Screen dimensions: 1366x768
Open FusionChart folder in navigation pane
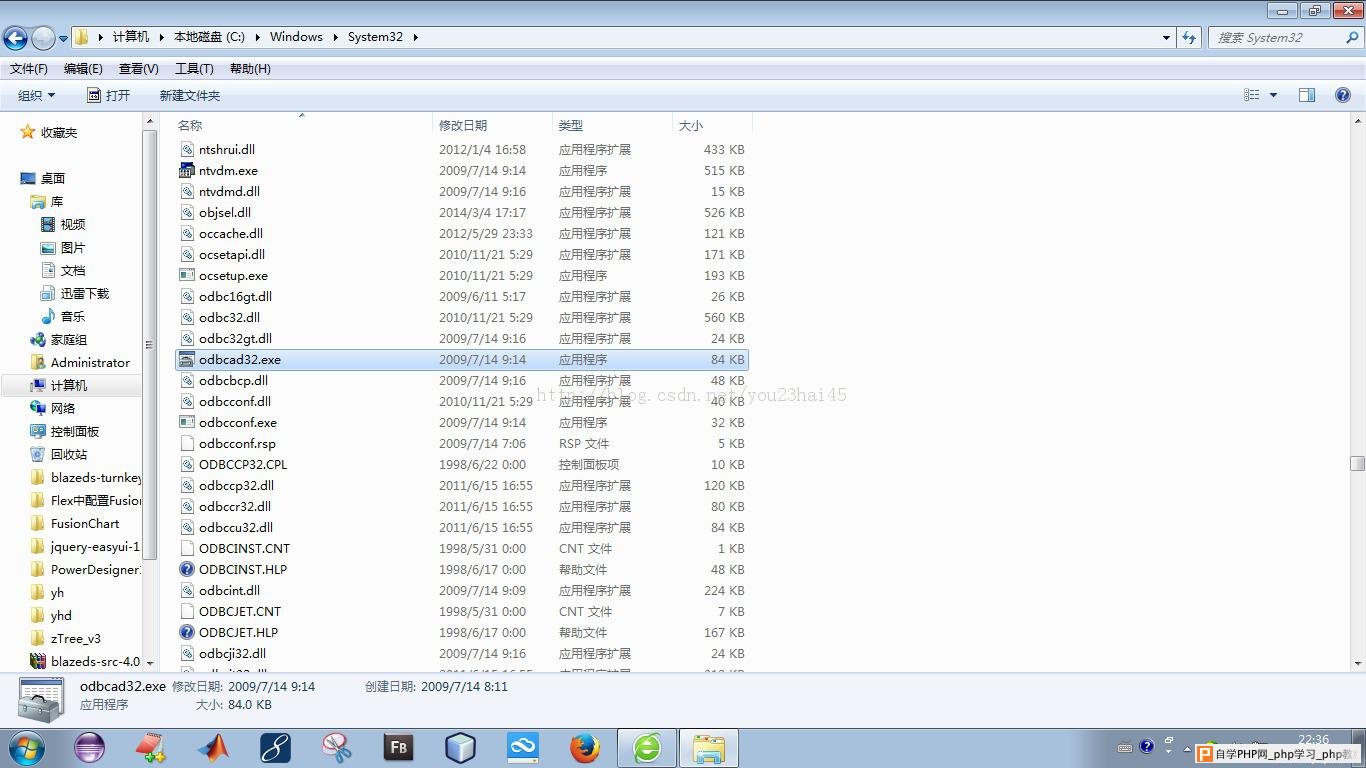tap(85, 523)
